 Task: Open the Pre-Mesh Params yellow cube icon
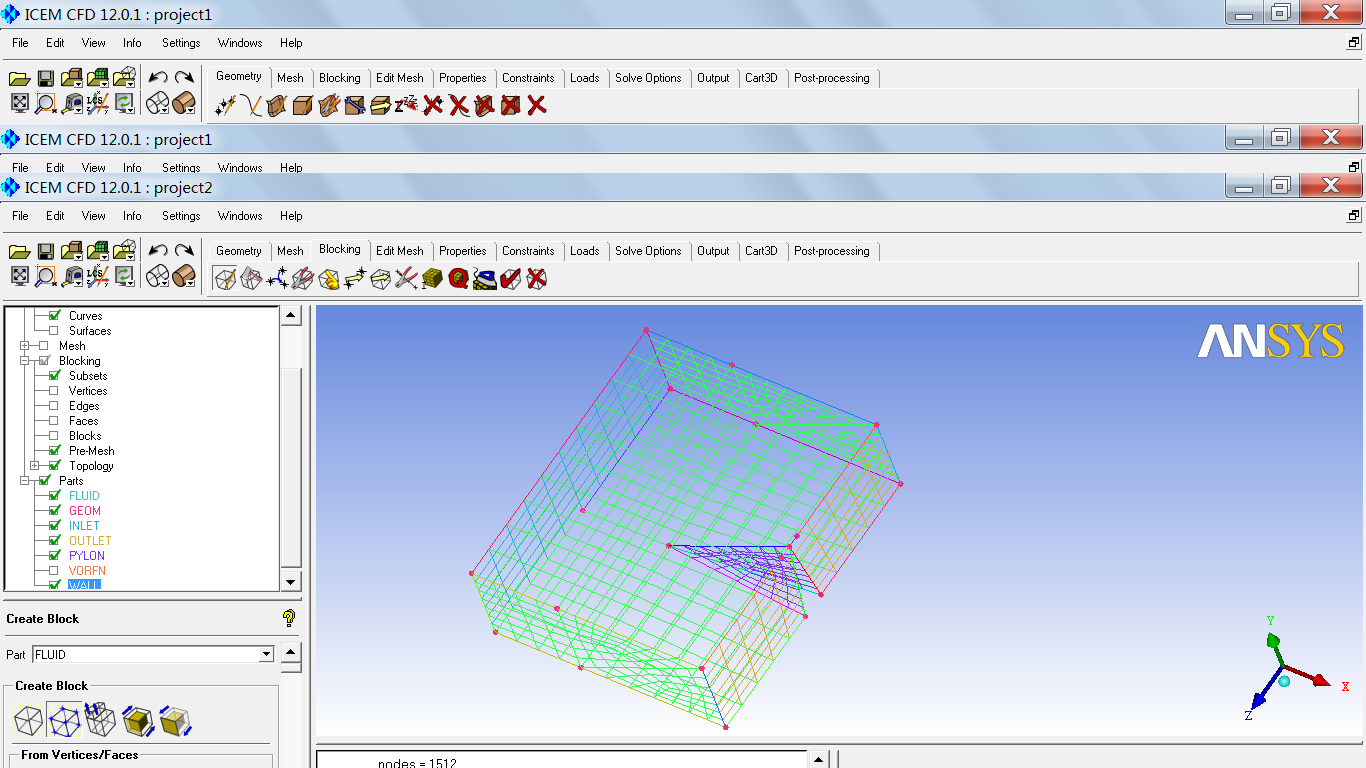[433, 279]
